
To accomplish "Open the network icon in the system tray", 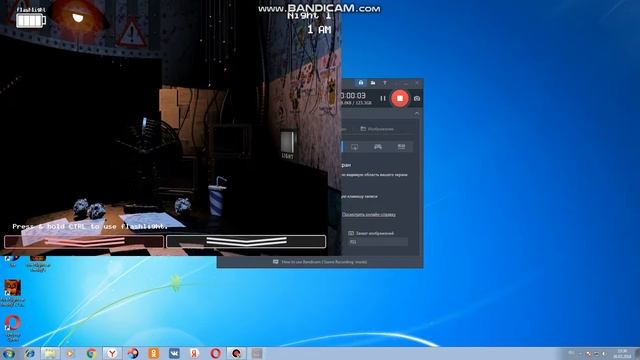I will 596,354.
